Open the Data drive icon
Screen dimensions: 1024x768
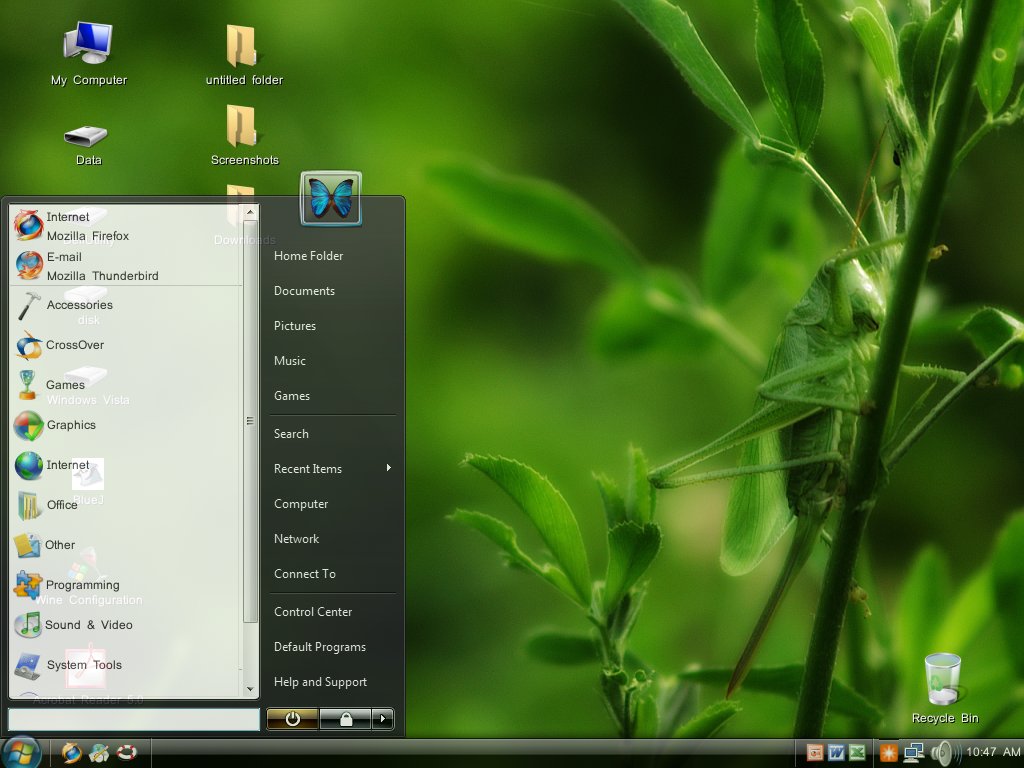click(x=88, y=145)
